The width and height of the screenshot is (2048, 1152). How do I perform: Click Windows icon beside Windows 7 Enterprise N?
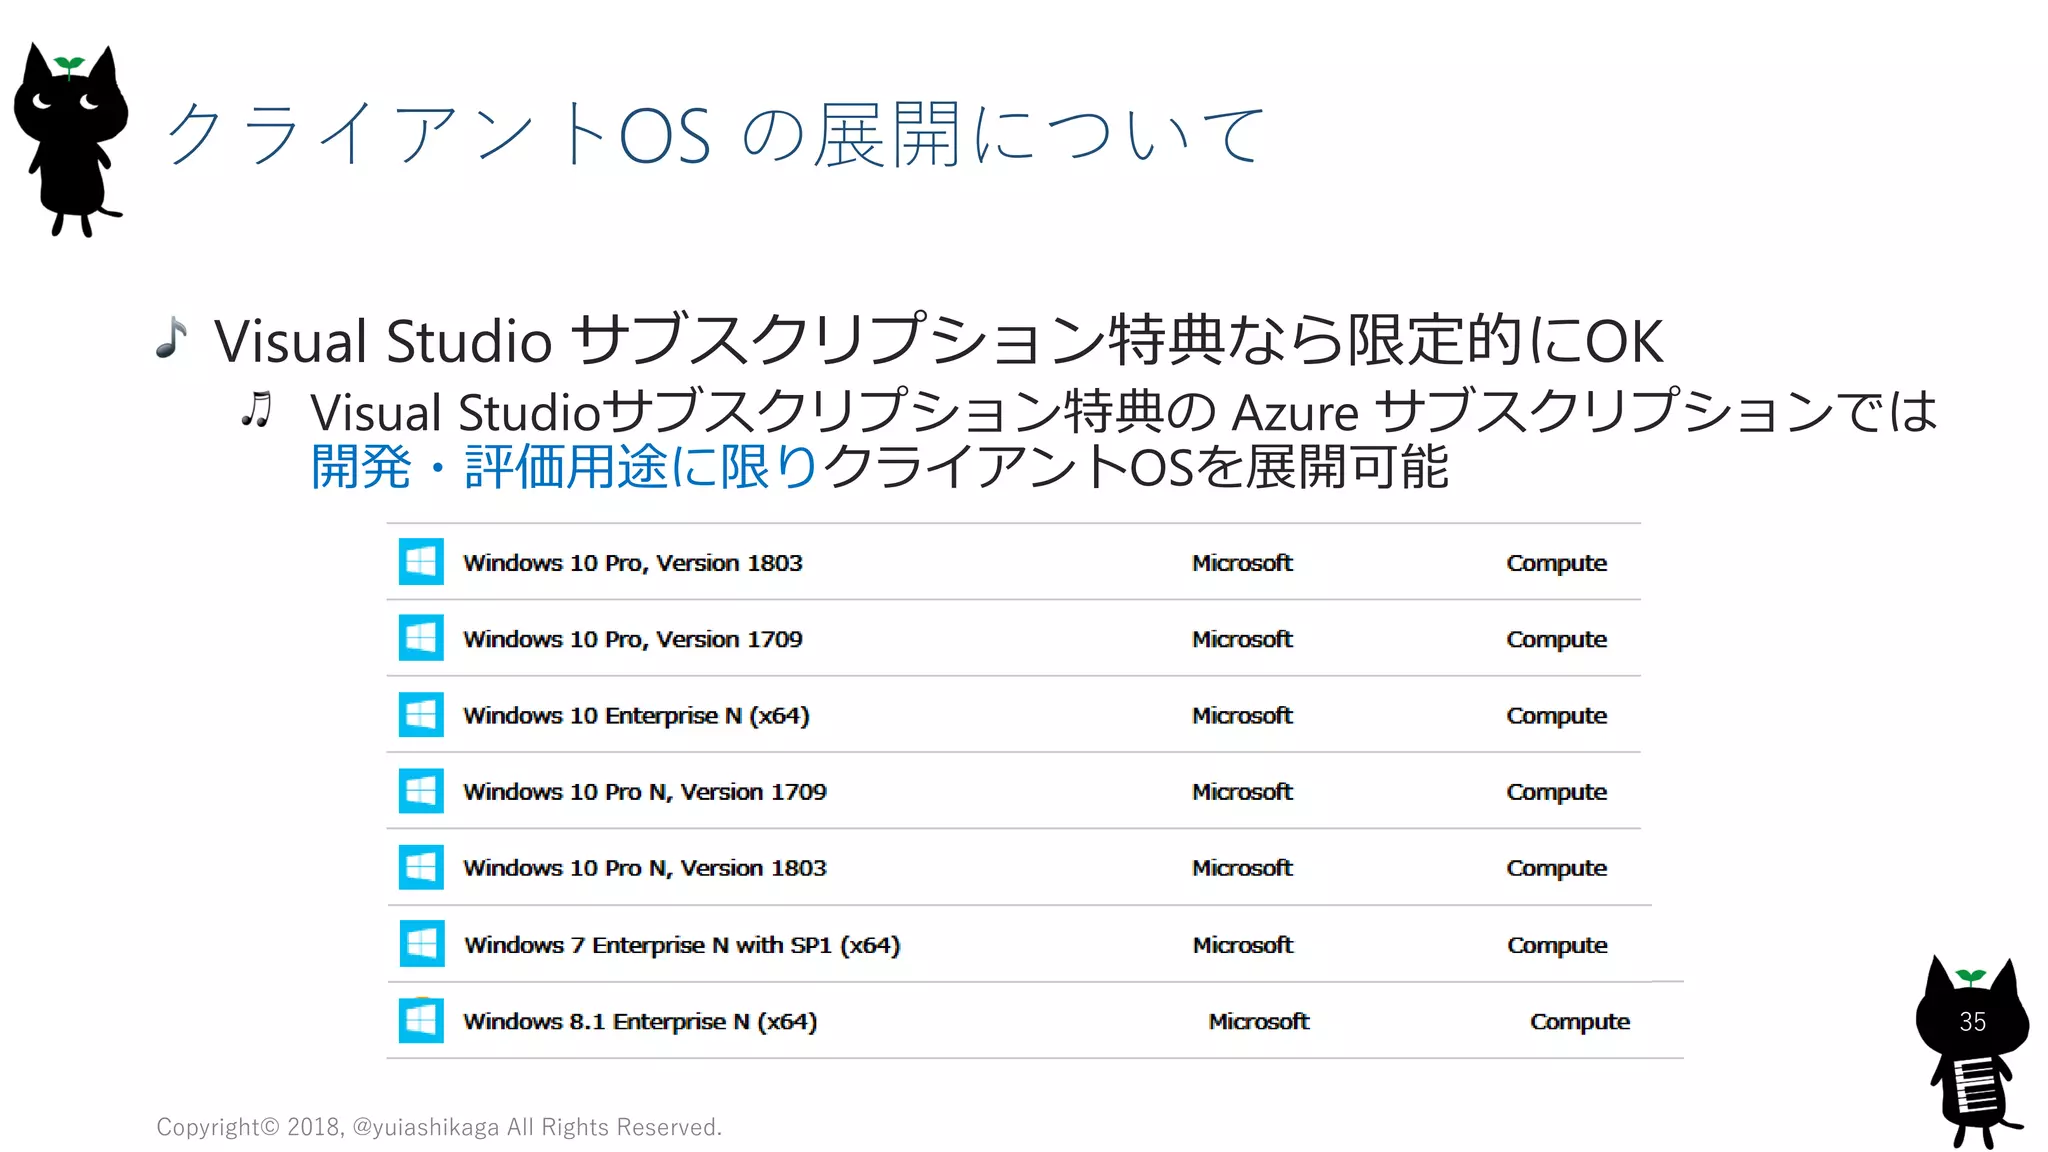point(422,944)
